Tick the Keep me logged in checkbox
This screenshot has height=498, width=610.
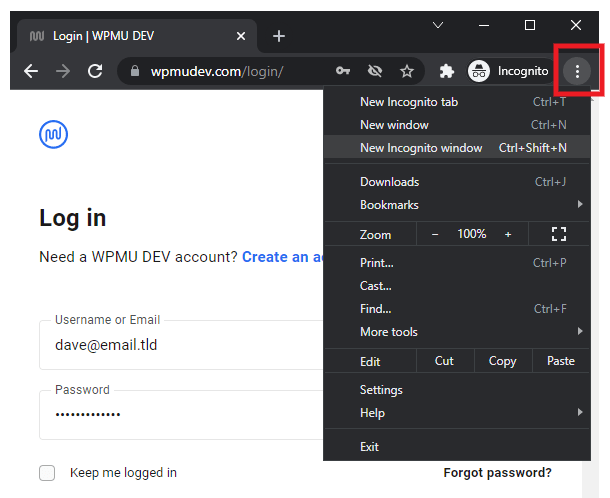coord(47,473)
